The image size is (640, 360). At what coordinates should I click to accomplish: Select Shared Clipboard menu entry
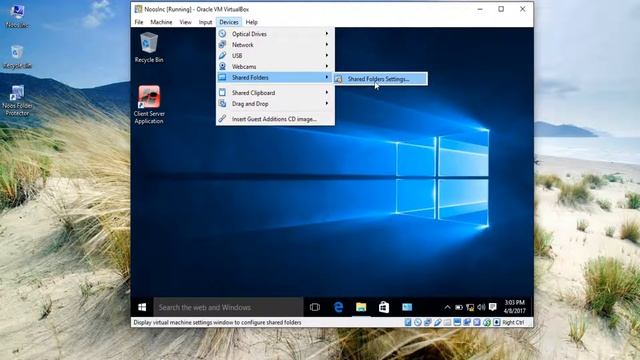tap(276, 93)
